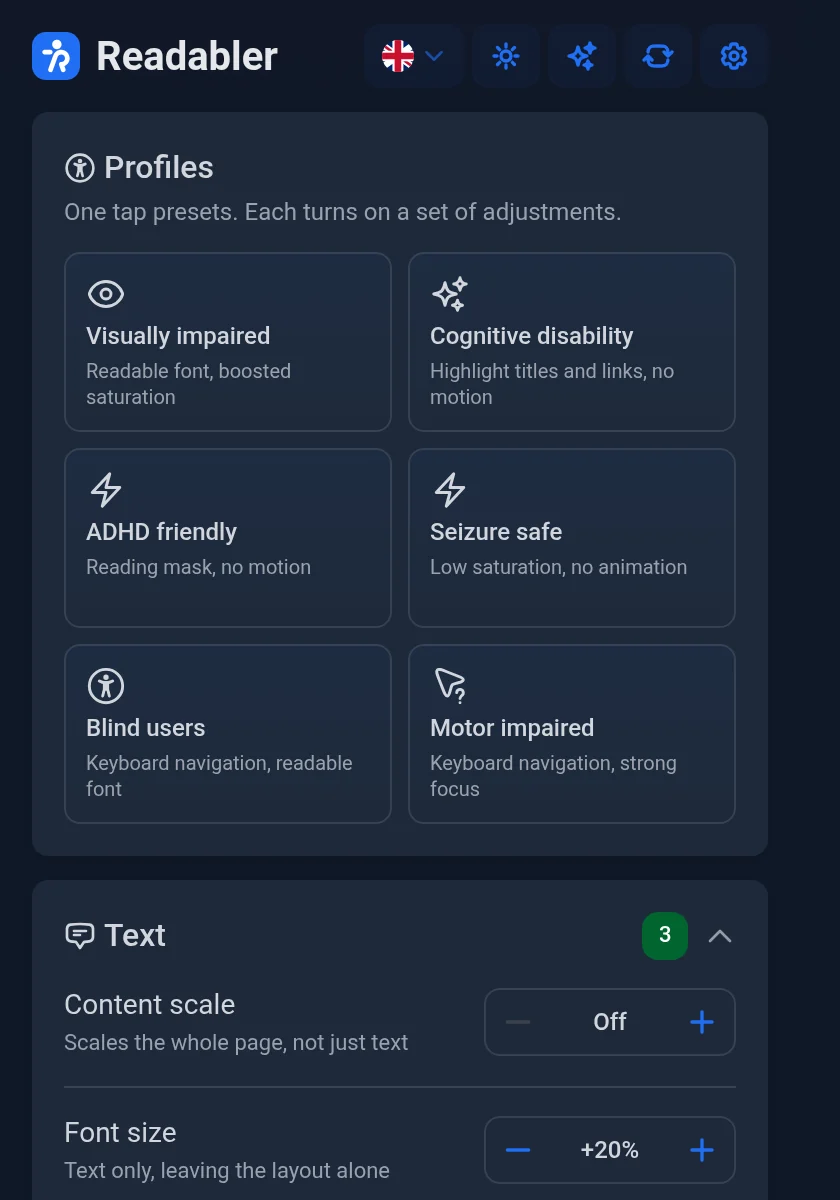Click the sparkles icon in the header
This screenshot has width=840, height=1200.
tap(582, 56)
